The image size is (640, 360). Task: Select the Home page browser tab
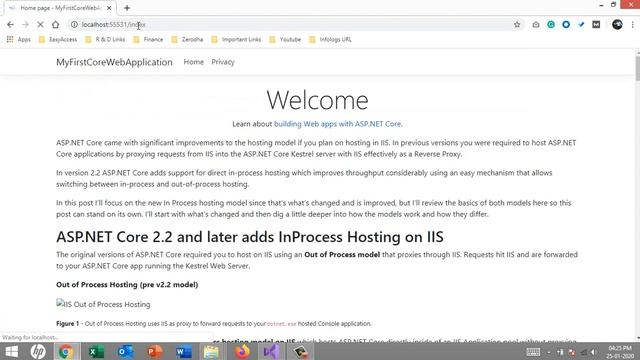(x=60, y=8)
